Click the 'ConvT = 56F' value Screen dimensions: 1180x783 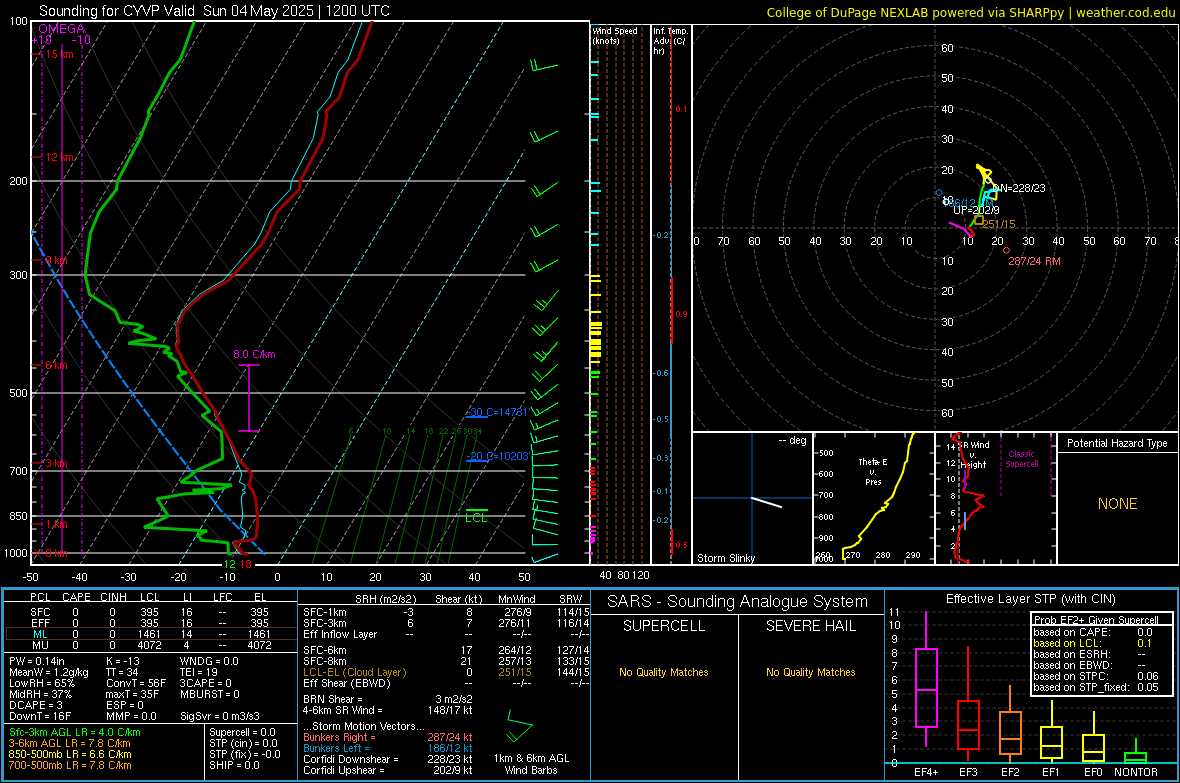[x=136, y=684]
